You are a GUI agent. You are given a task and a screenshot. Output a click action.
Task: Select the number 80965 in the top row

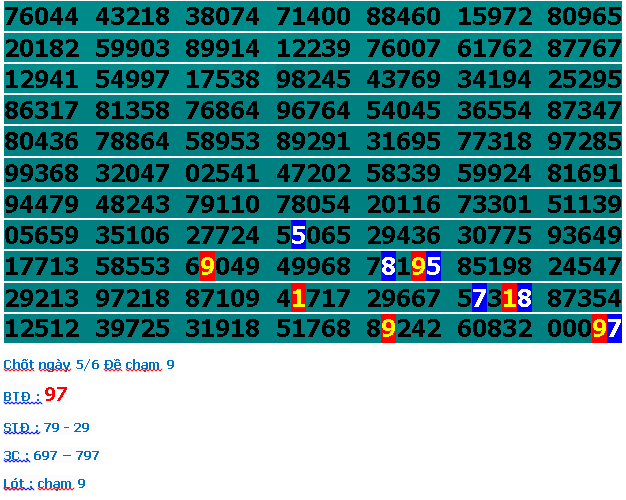pyautogui.click(x=585, y=17)
